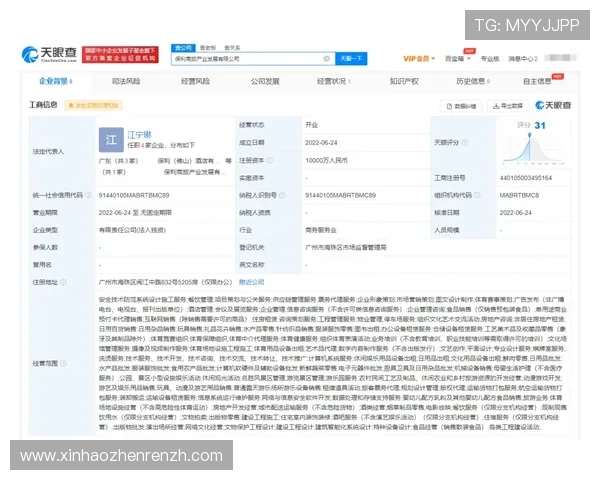
Task: Open the 保利(佛山)酒店有… company link
Action: click(x=189, y=161)
